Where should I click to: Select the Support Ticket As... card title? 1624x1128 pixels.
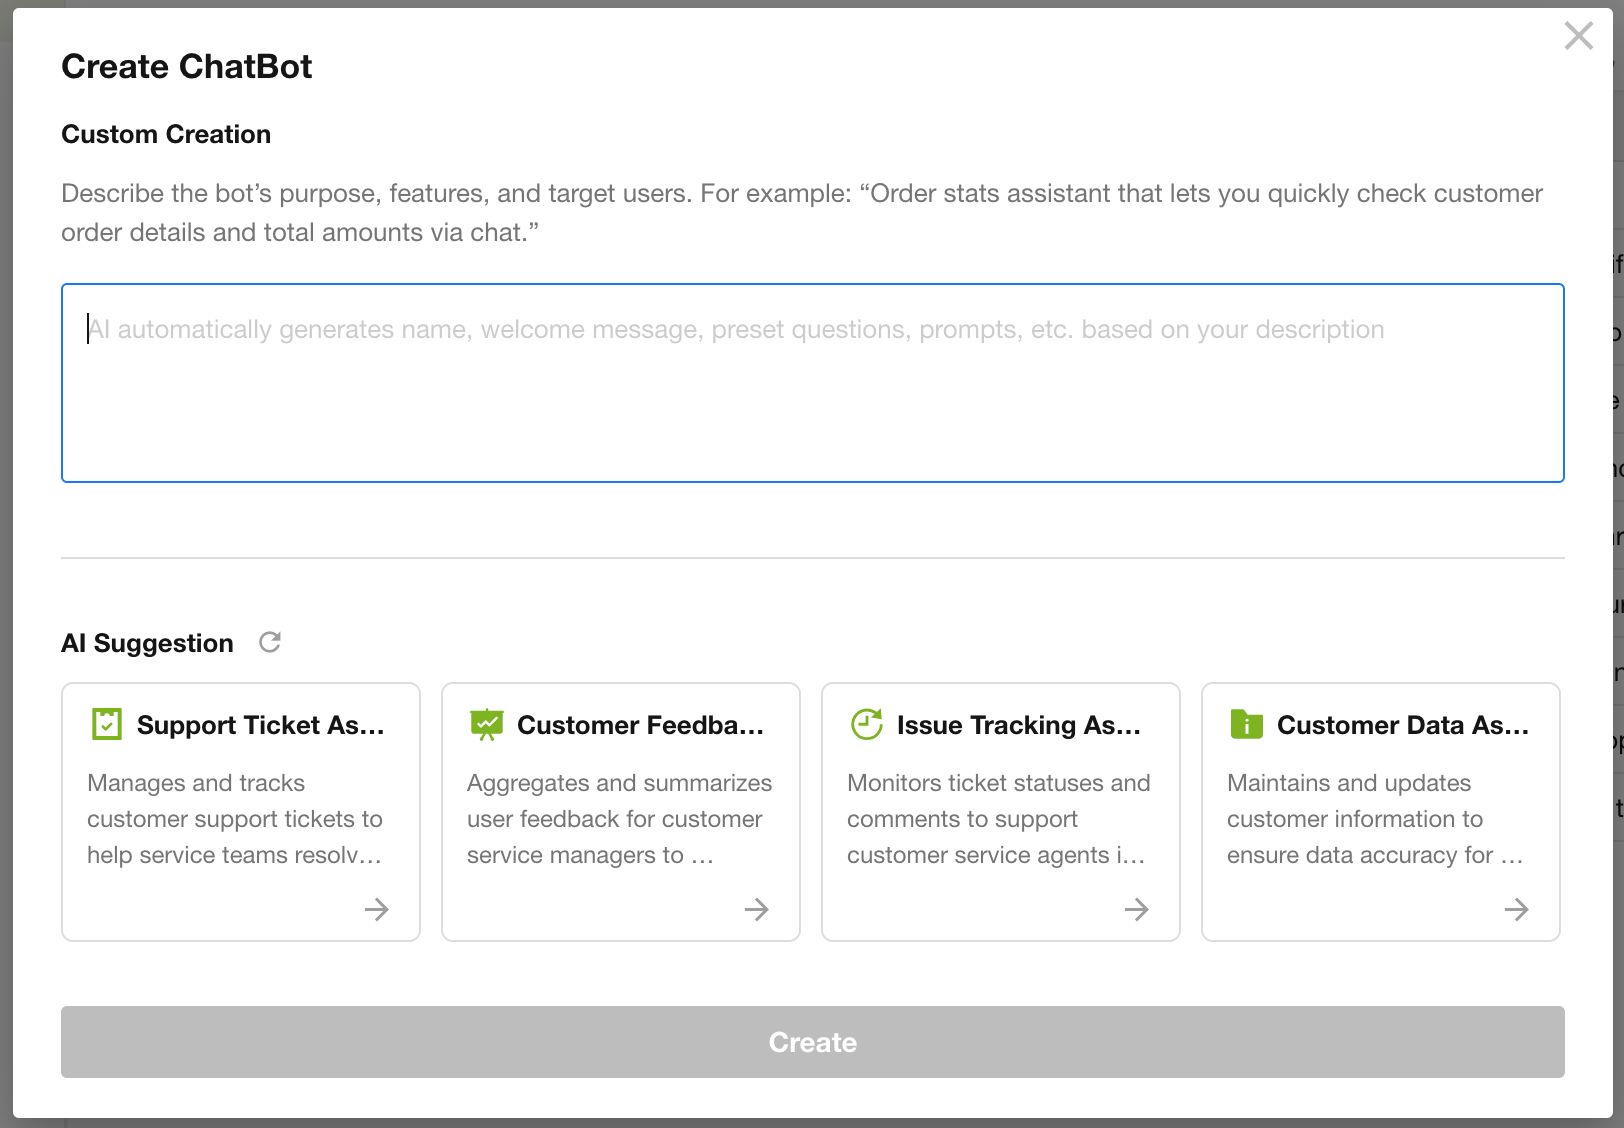pos(260,725)
